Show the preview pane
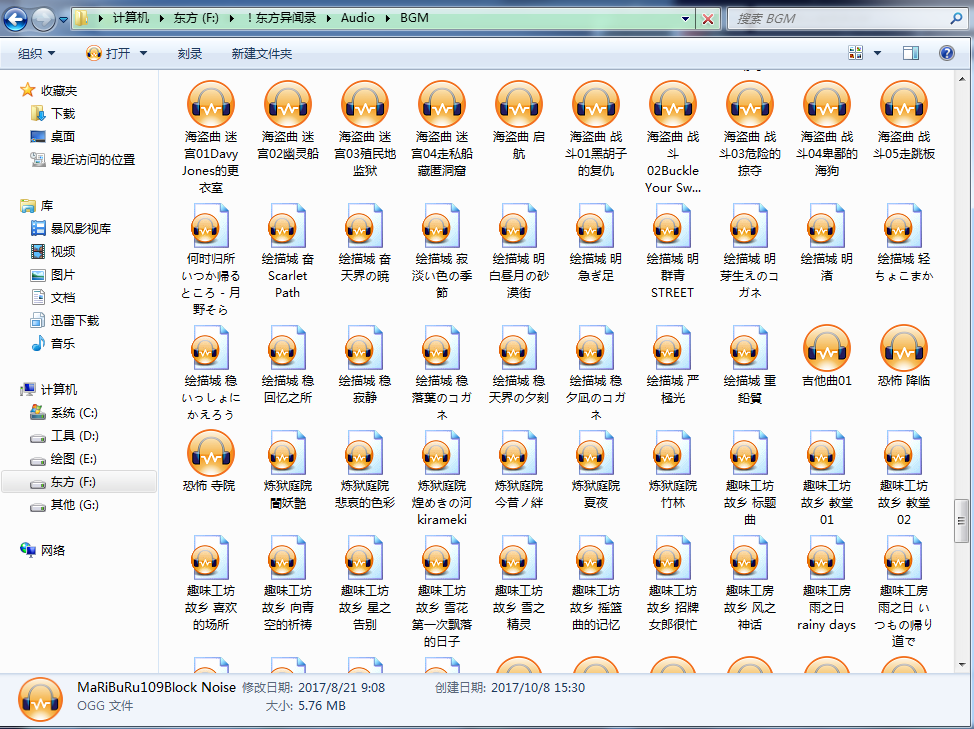The height and width of the screenshot is (729, 974). pos(911,53)
